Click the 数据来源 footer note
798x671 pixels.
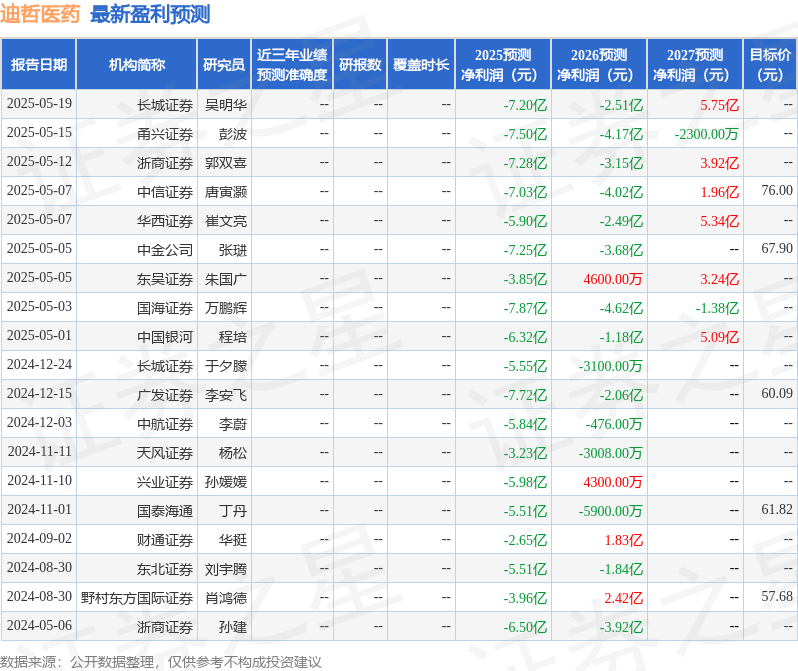pos(161,662)
